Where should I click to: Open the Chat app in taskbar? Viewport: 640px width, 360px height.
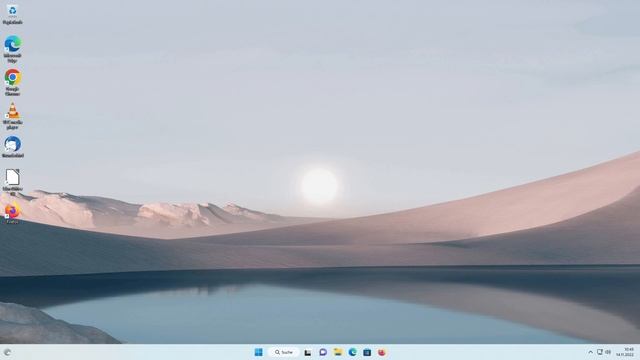point(323,352)
